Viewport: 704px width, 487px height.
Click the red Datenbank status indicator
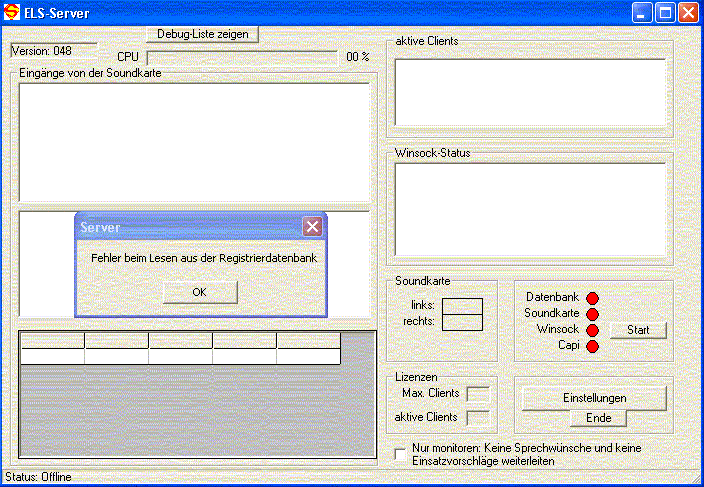pyautogui.click(x=591, y=298)
